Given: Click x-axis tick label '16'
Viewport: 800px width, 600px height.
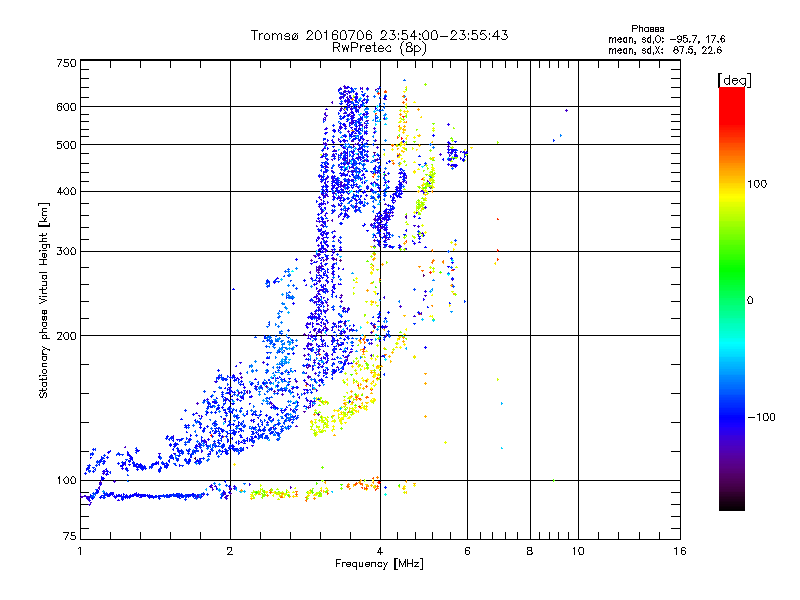Looking at the screenshot, I should point(680,551).
